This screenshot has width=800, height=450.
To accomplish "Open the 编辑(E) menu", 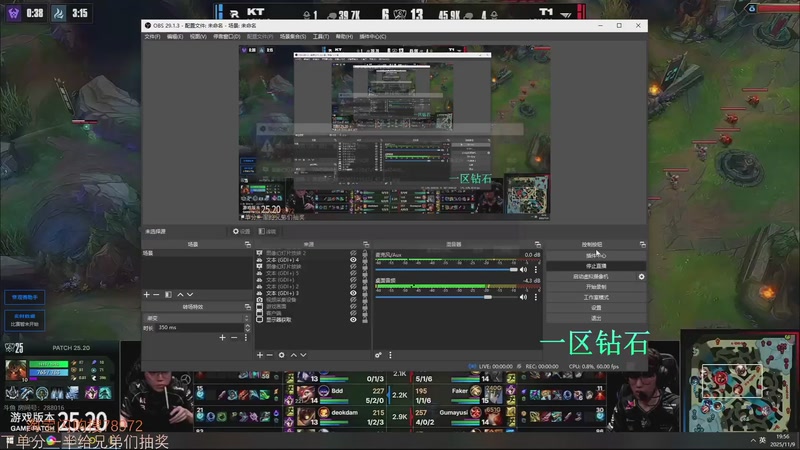I will (175, 37).
